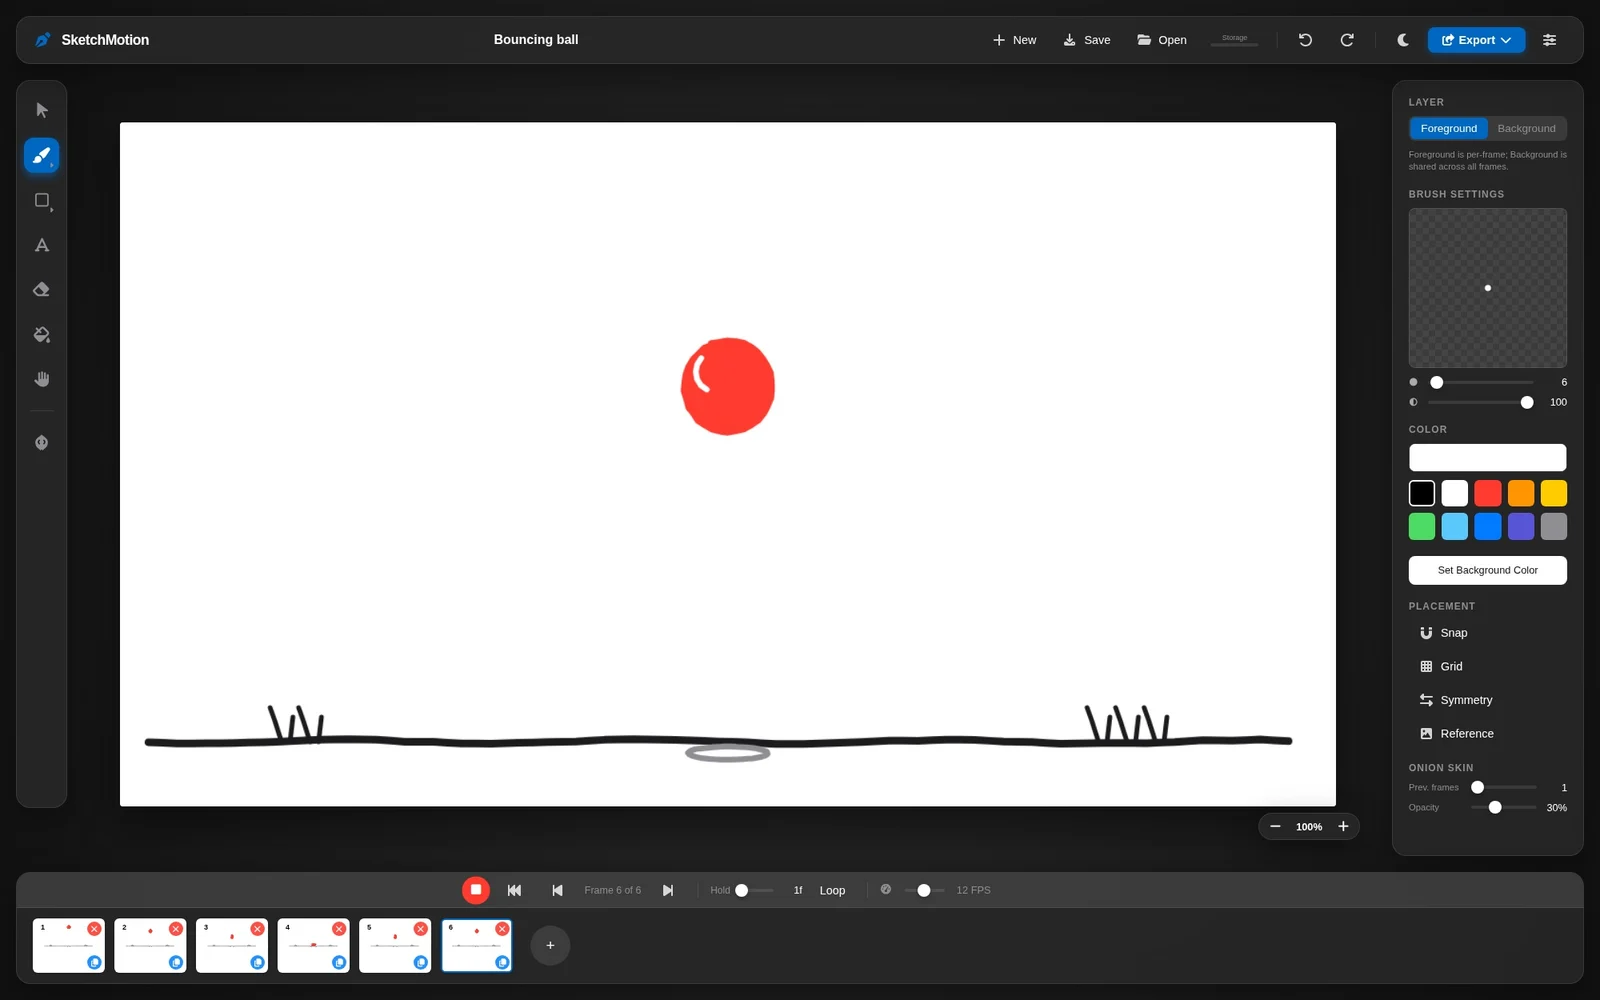Select the Eraser tool
Viewport: 1600px width, 1000px height.
pyautogui.click(x=41, y=290)
